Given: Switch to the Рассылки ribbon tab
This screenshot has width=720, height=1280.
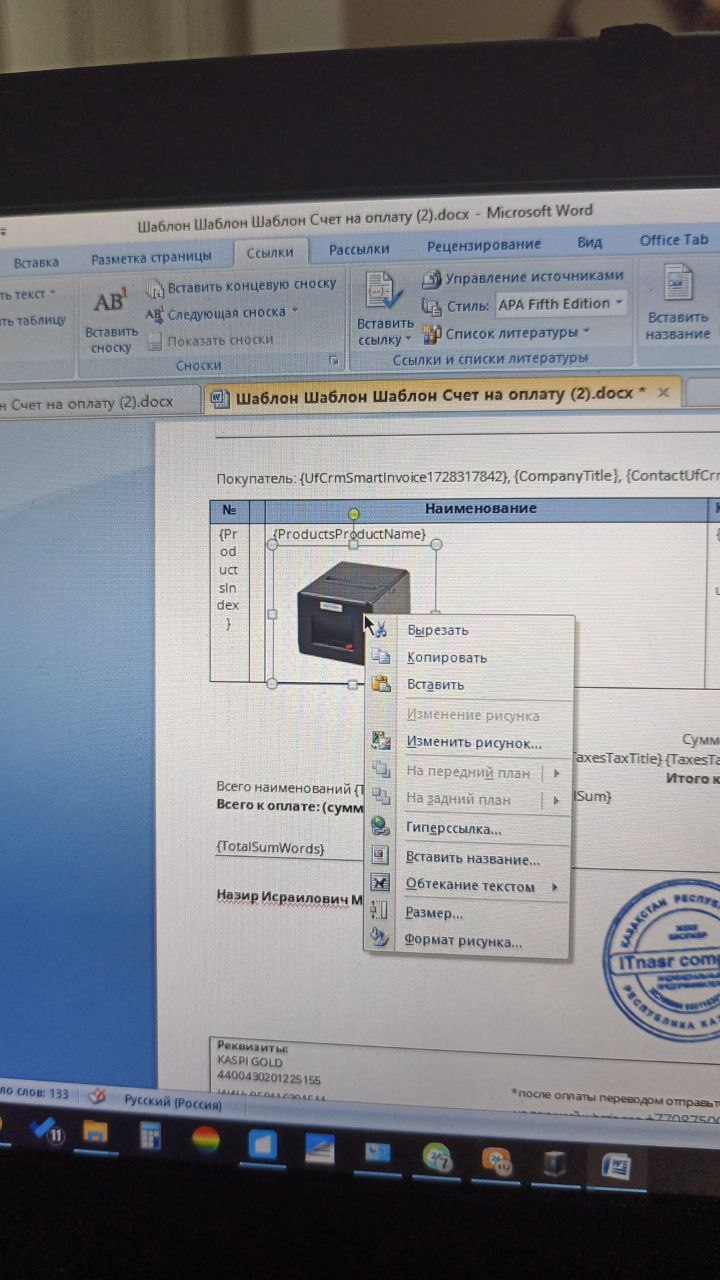Looking at the screenshot, I should coord(359,249).
